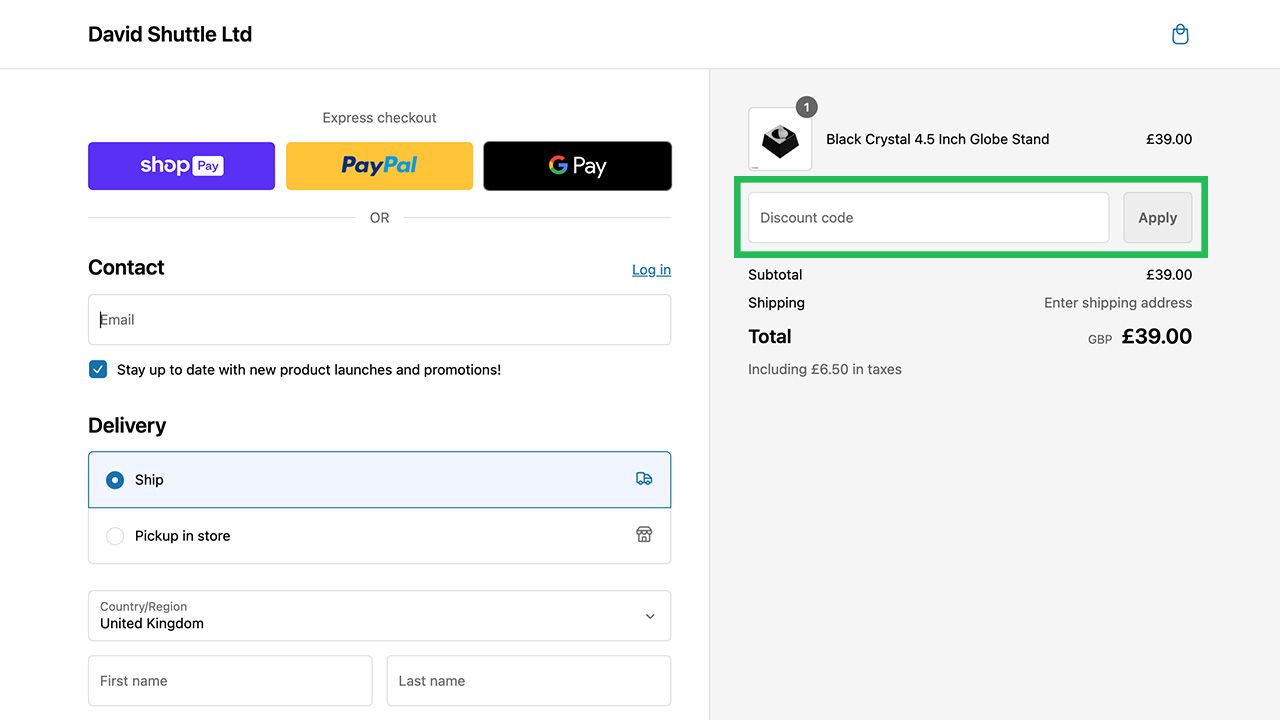The width and height of the screenshot is (1280, 720).
Task: Click the Black Crystal 4.5 Inch Globe Stand title
Action: pos(937,139)
